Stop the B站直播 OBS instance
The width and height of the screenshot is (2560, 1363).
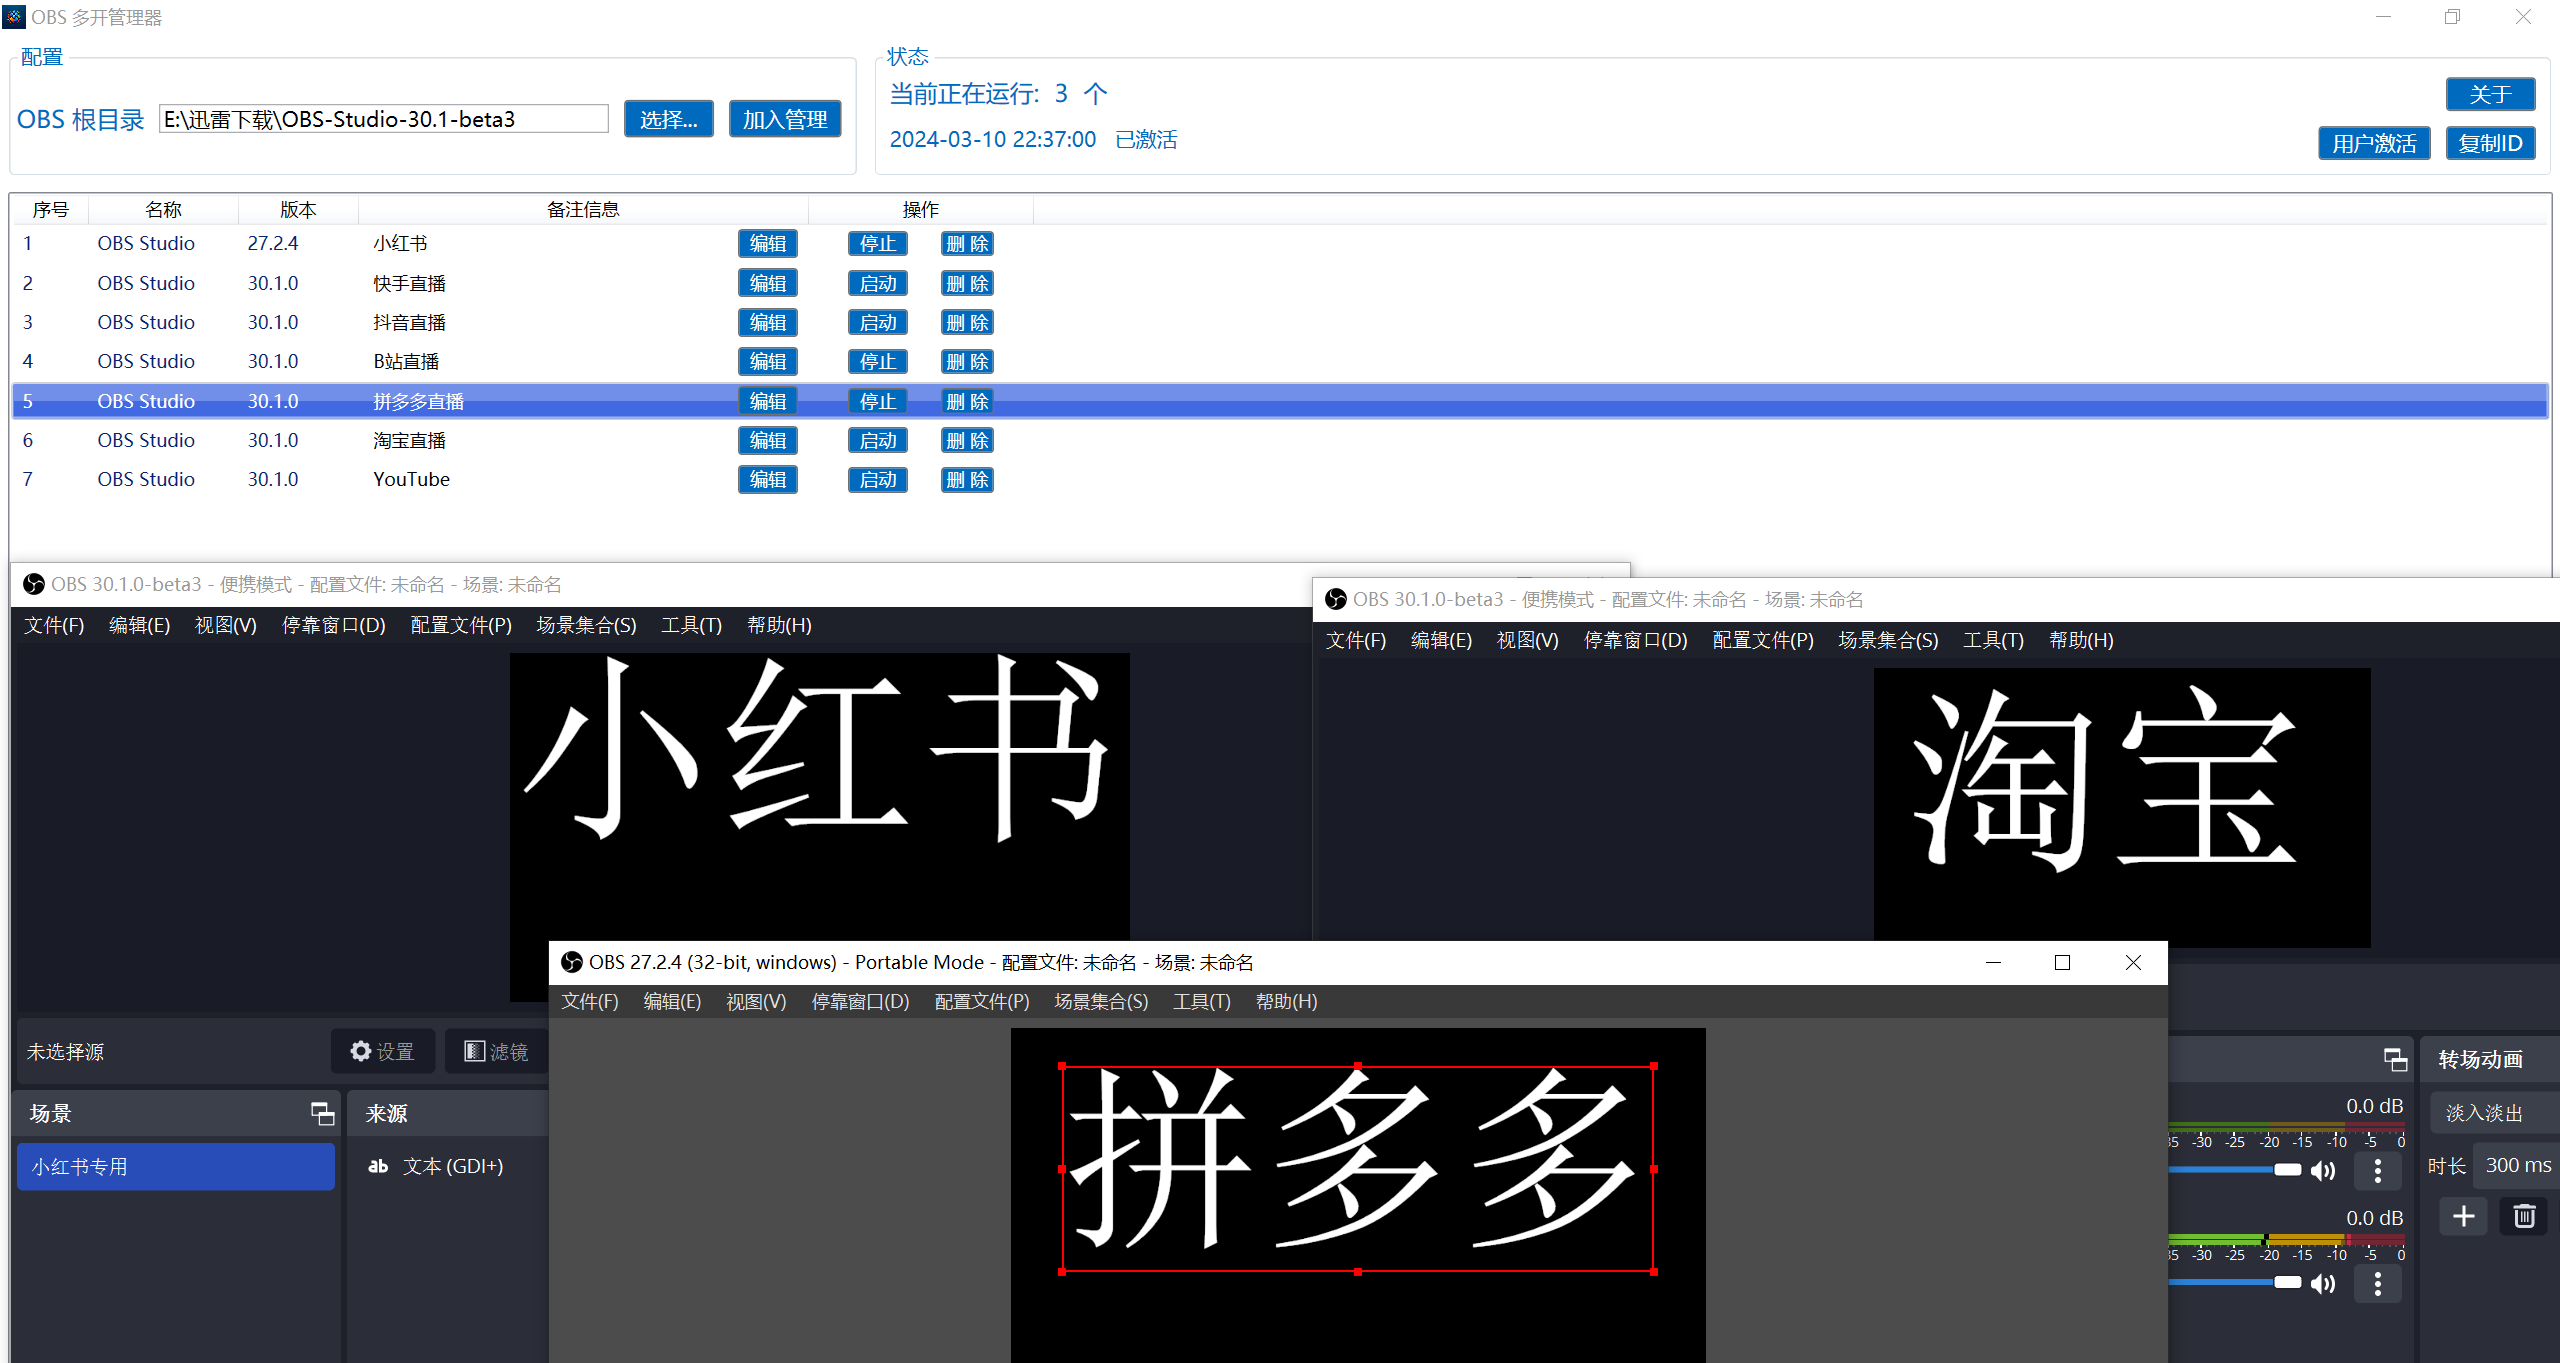click(878, 361)
